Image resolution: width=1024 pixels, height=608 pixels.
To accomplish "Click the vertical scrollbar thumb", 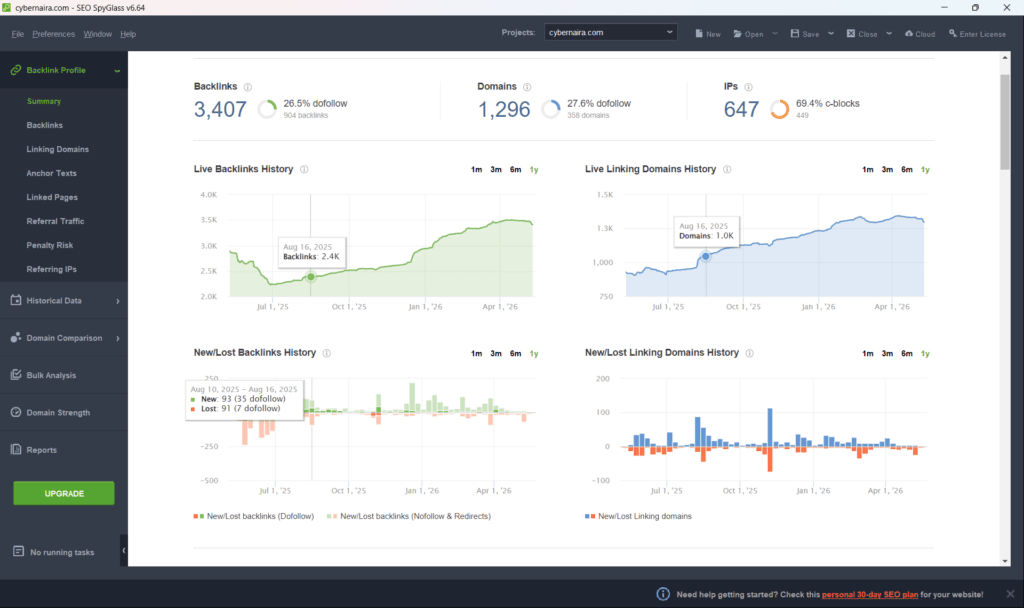I will click(x=1004, y=121).
